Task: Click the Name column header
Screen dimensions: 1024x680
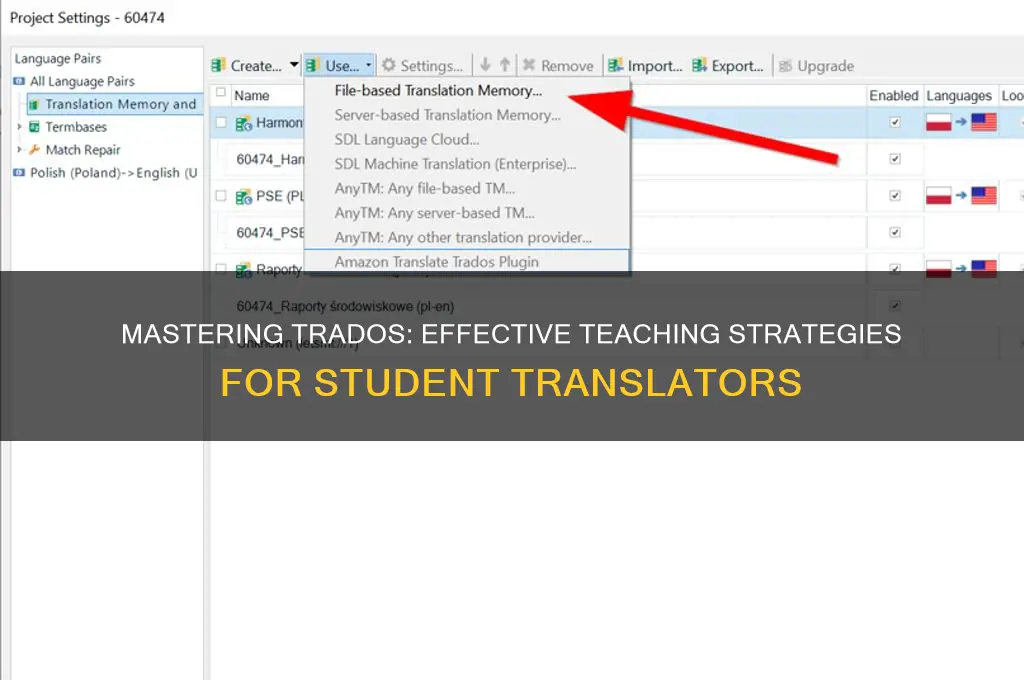Action: point(252,95)
